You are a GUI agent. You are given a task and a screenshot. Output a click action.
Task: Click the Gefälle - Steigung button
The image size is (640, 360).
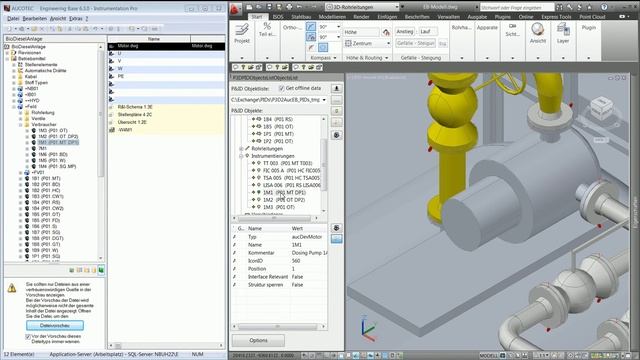416,43
